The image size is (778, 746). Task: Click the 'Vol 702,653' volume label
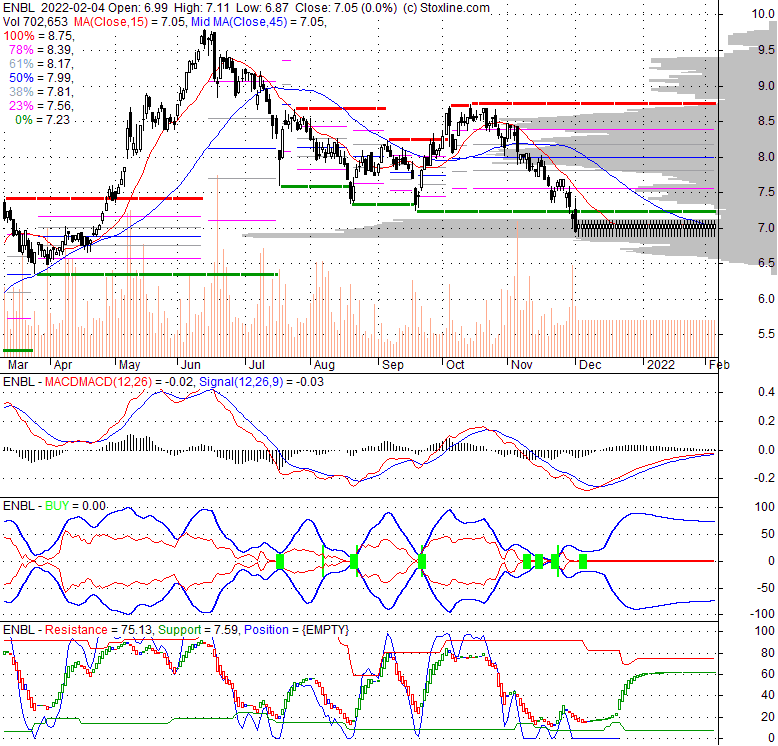tap(35, 22)
